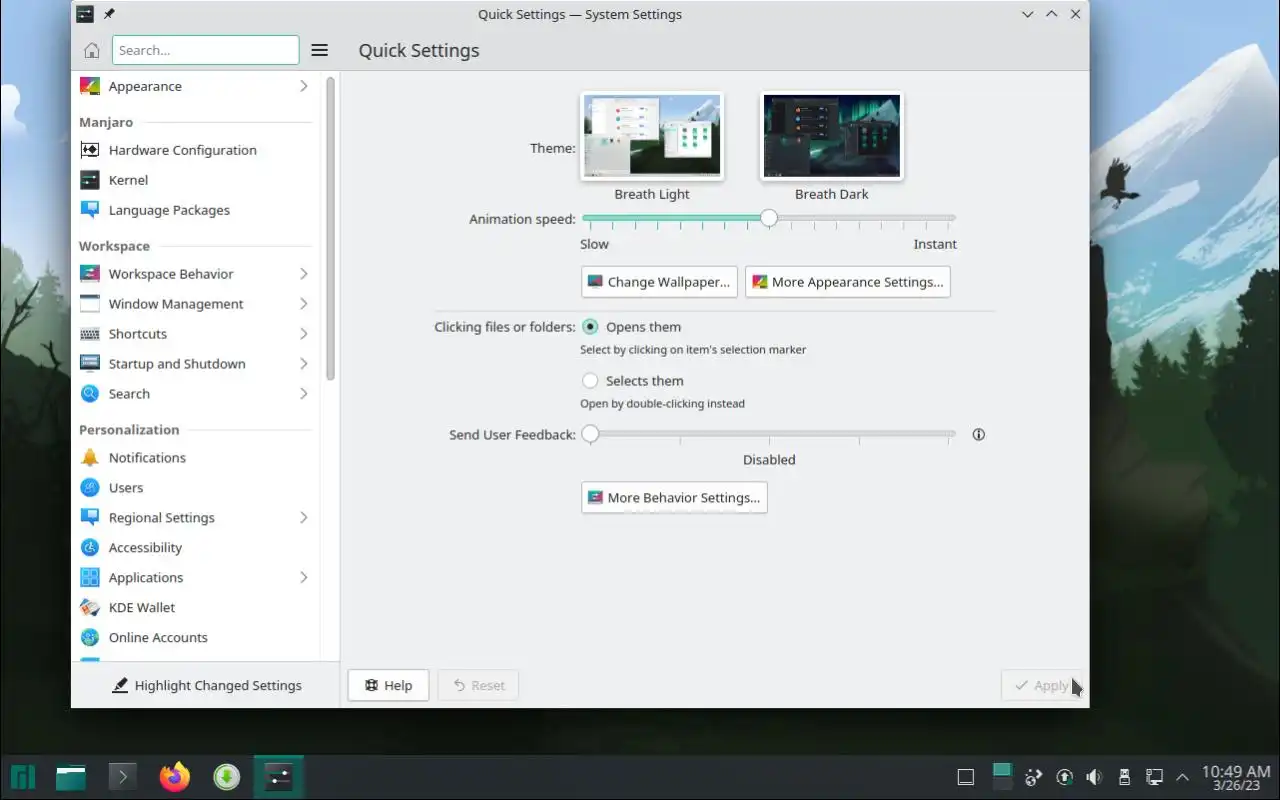Show hidden system tray icons arrow
Screen dimensions: 1280x800
click(1182, 777)
